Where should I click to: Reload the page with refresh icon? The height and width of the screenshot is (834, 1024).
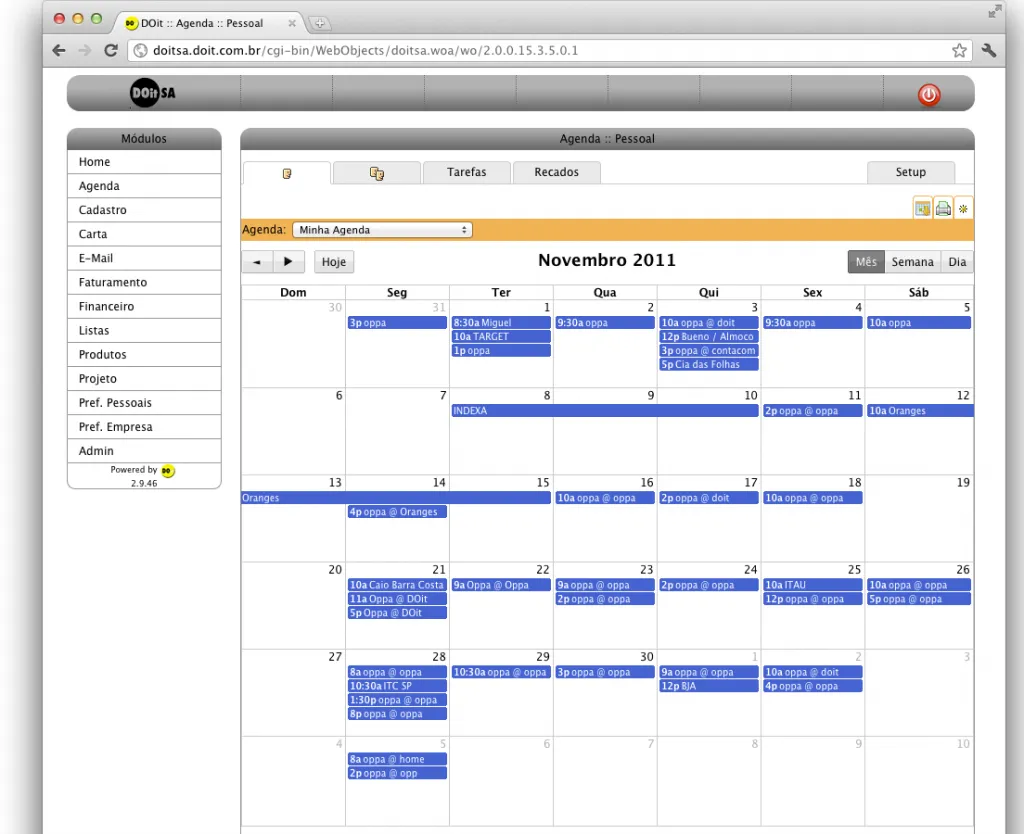[x=111, y=50]
